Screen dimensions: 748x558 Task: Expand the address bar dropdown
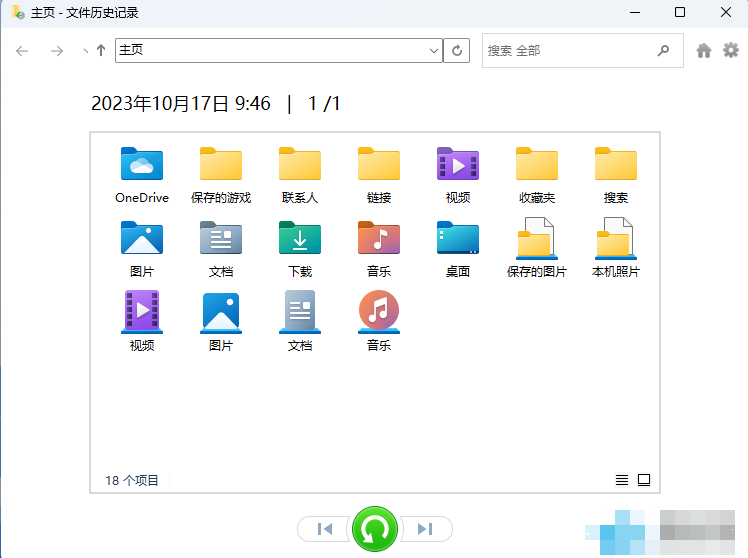434,50
